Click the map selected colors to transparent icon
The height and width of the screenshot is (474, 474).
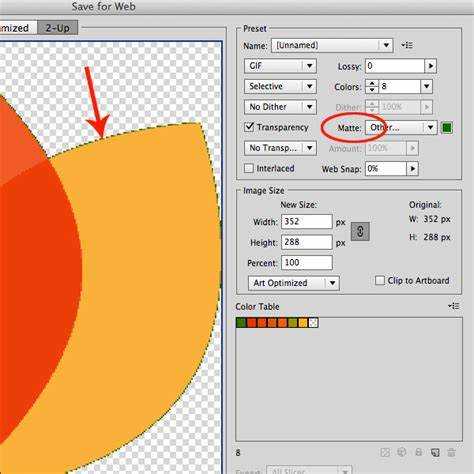[x=385, y=452]
